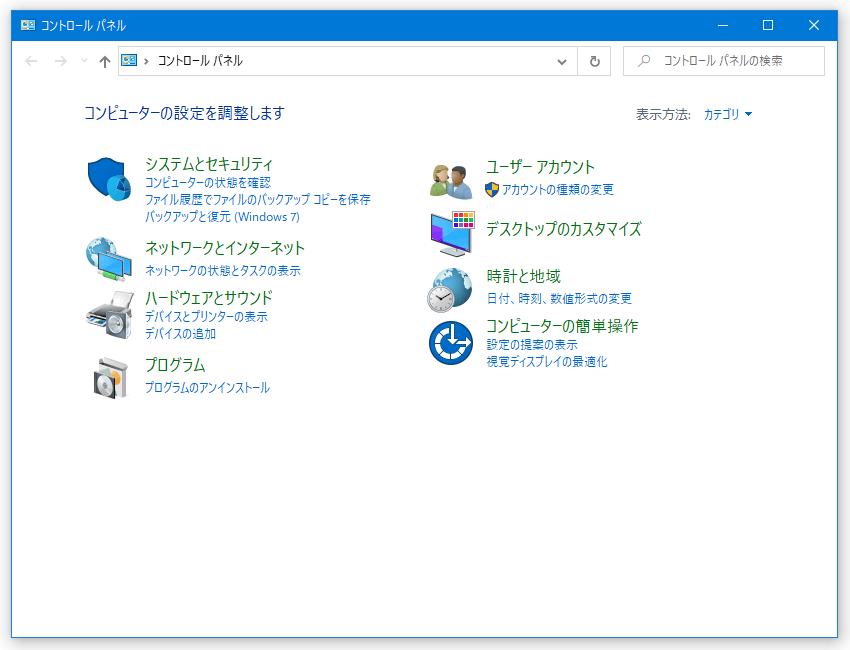Click the UAC shield beside アカウントの種類の変更
Screen dimensions: 850x650
click(492, 190)
